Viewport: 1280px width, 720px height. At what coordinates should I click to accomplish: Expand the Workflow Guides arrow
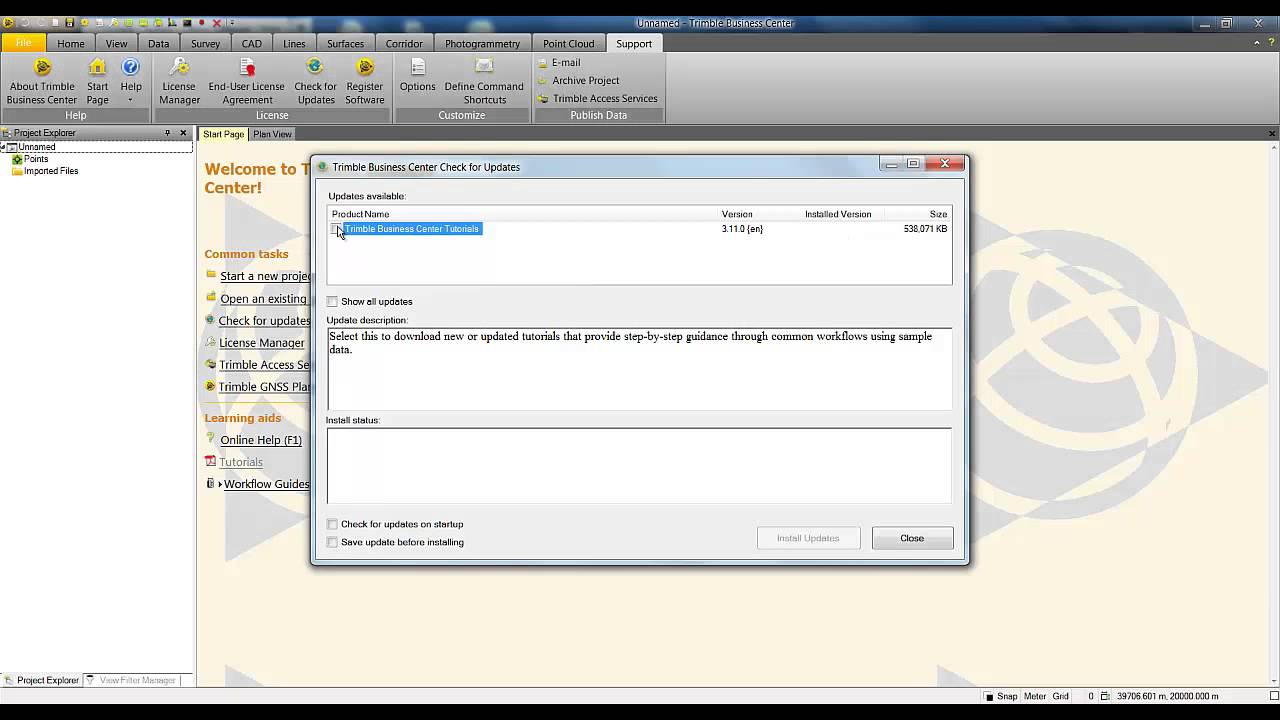coord(219,484)
